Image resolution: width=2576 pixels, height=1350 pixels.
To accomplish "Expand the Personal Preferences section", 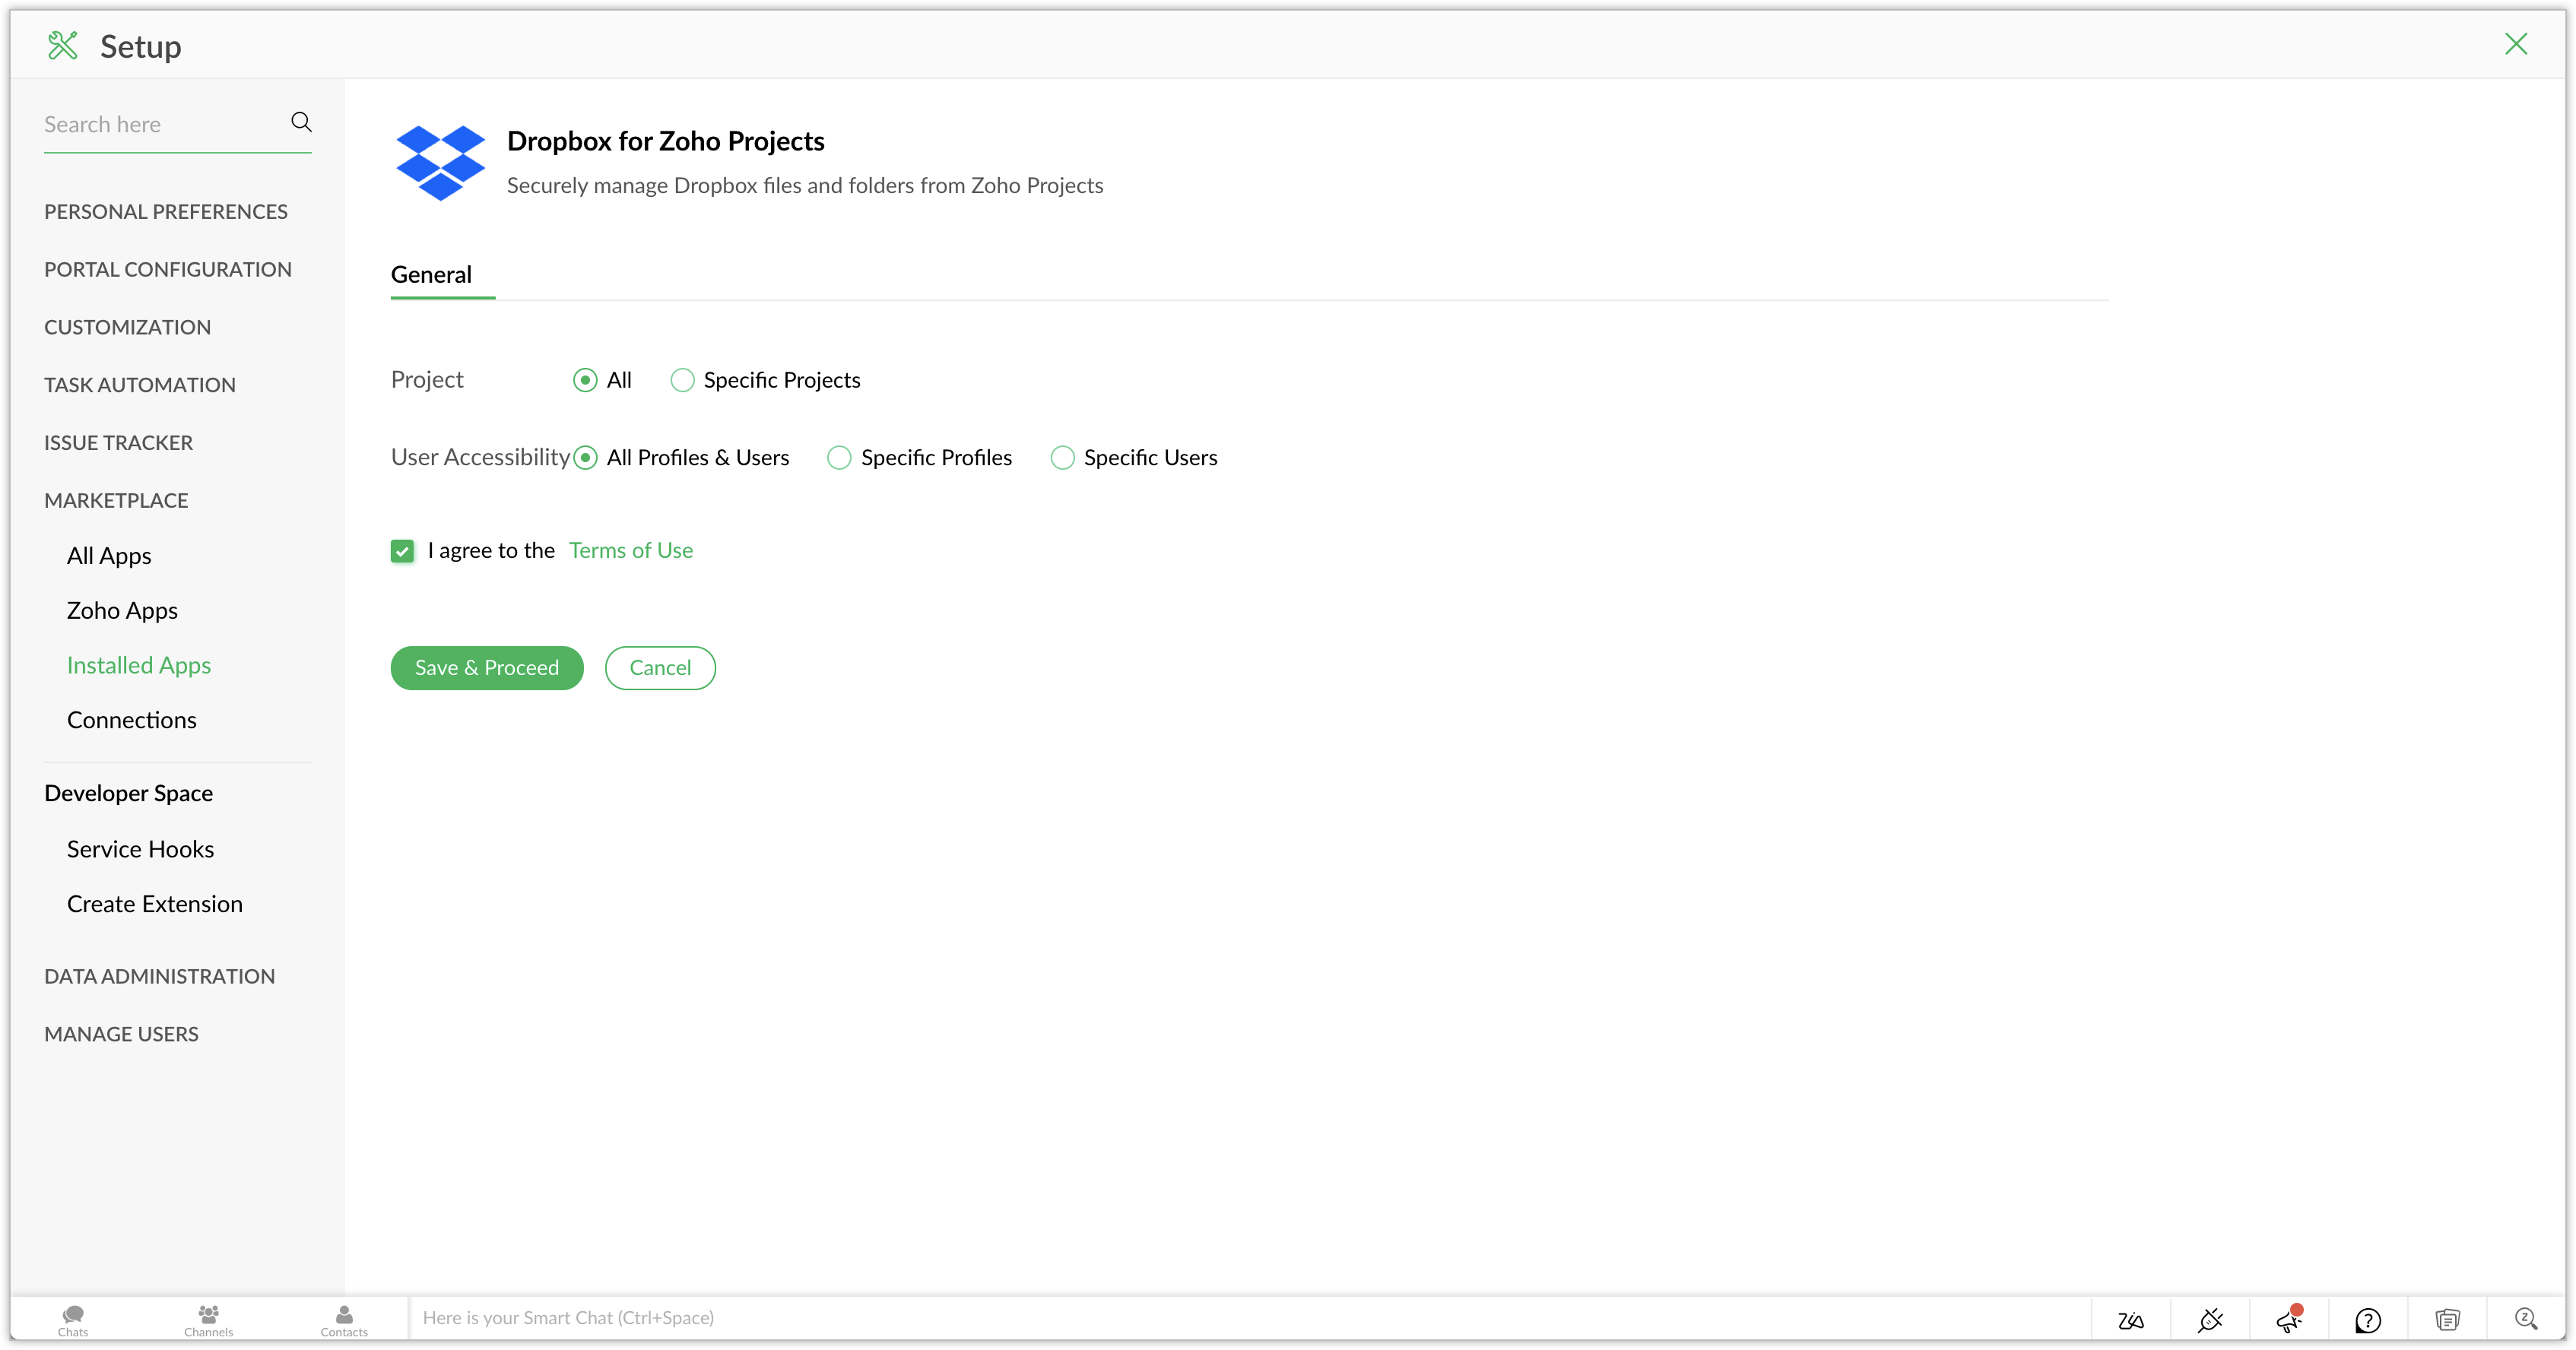I will (166, 212).
